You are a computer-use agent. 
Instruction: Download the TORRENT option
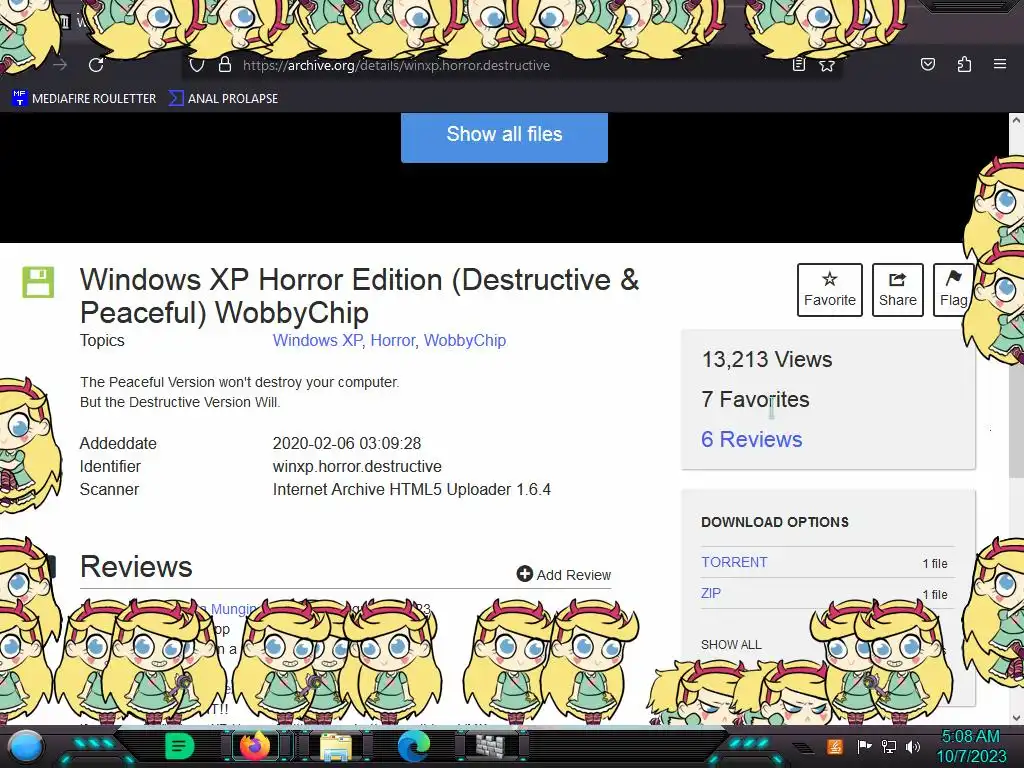tap(734, 562)
